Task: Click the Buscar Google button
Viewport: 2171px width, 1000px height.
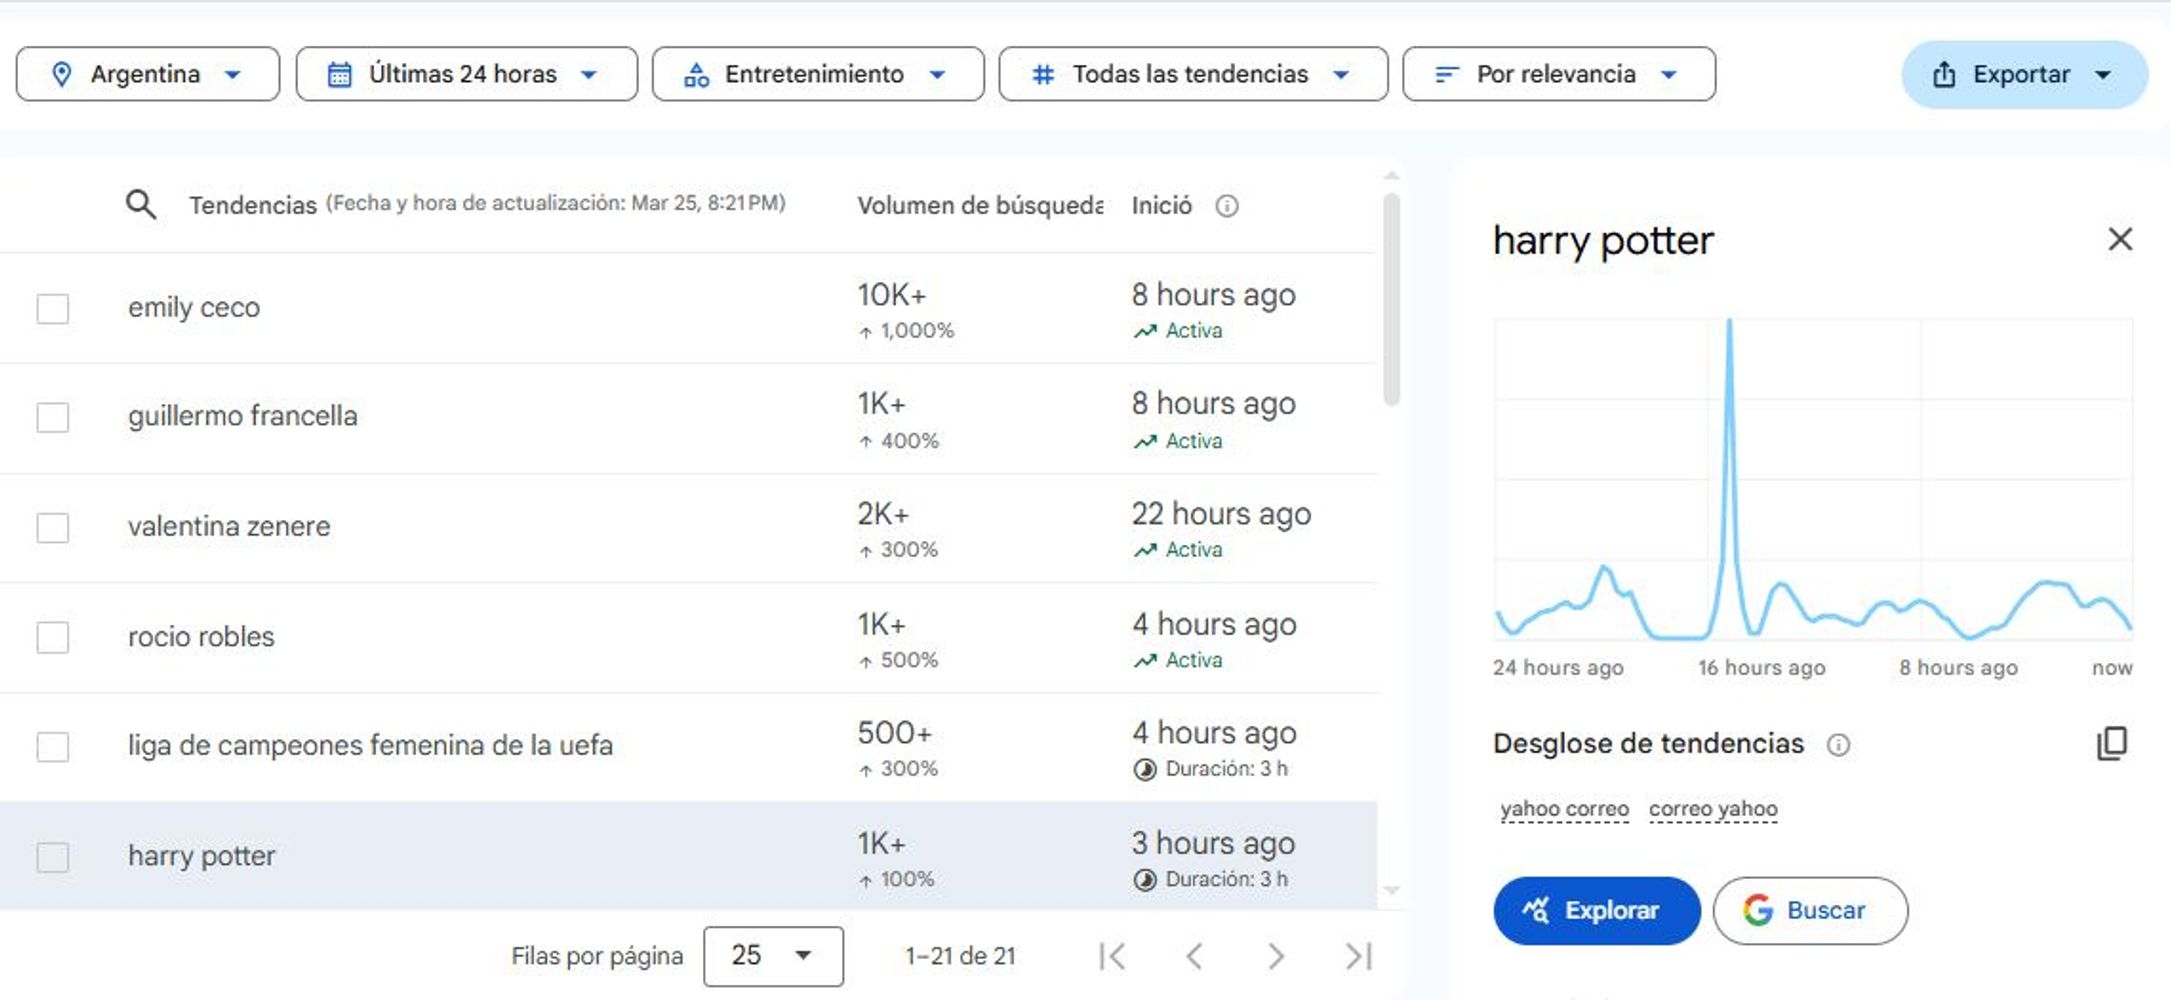Action: [1810, 911]
